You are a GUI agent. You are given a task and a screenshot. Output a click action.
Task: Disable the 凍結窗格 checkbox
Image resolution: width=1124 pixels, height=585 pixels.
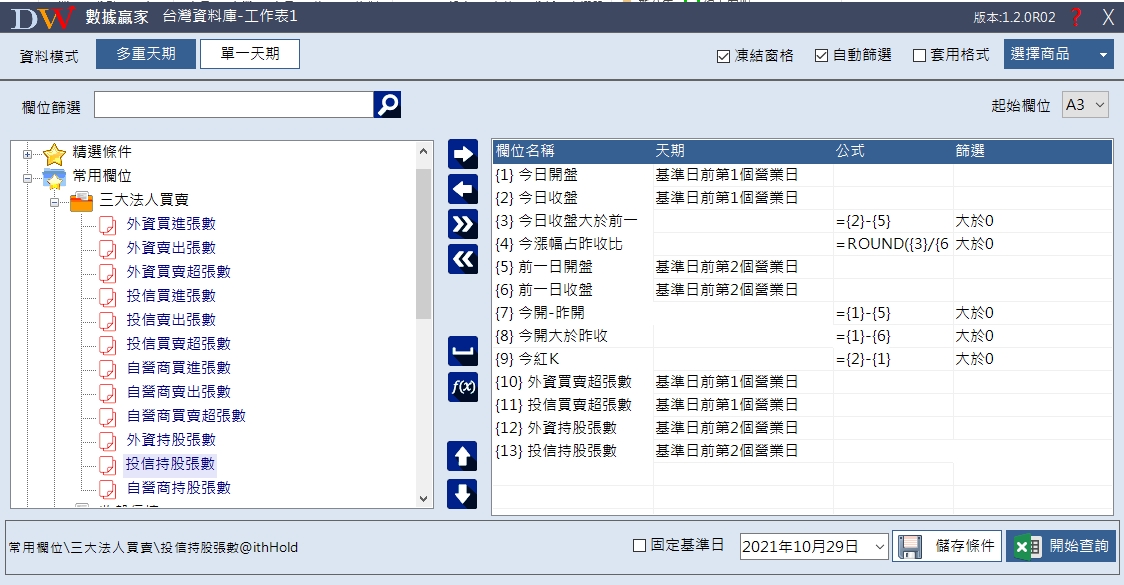[x=724, y=56]
